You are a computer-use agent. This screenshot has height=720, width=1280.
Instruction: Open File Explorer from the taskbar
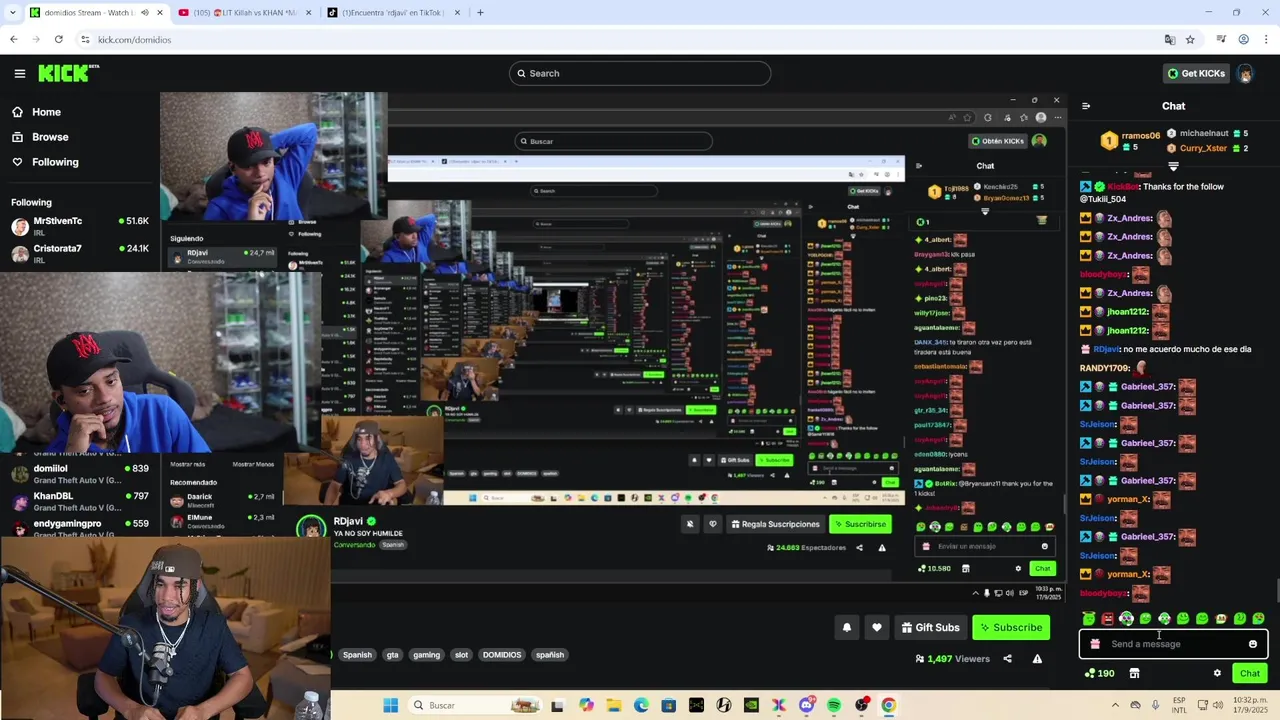click(x=613, y=705)
